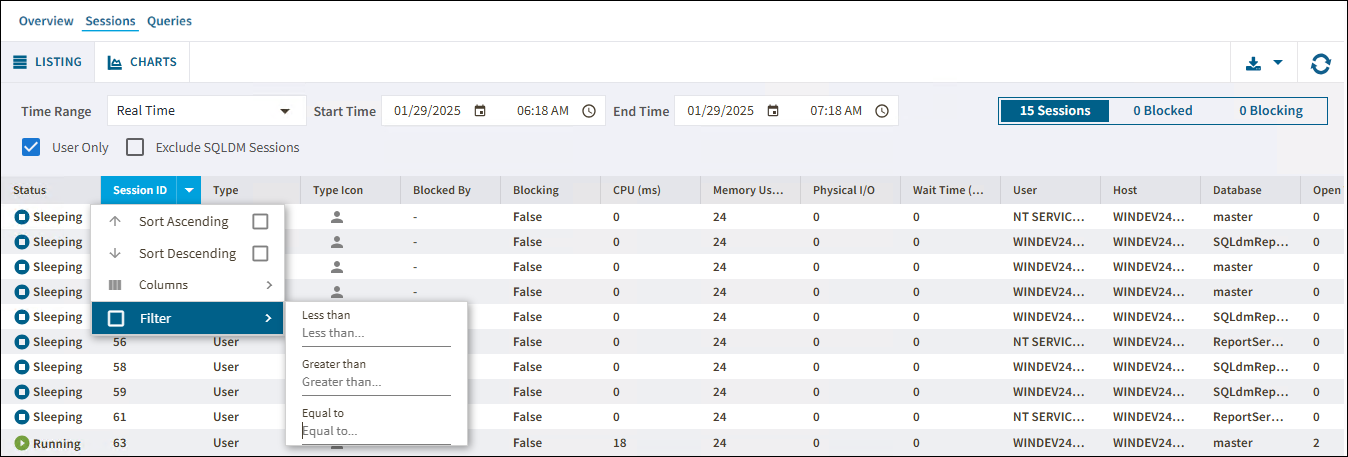The image size is (1348, 457).
Task: Click the refresh icon at top right
Action: point(1321,63)
